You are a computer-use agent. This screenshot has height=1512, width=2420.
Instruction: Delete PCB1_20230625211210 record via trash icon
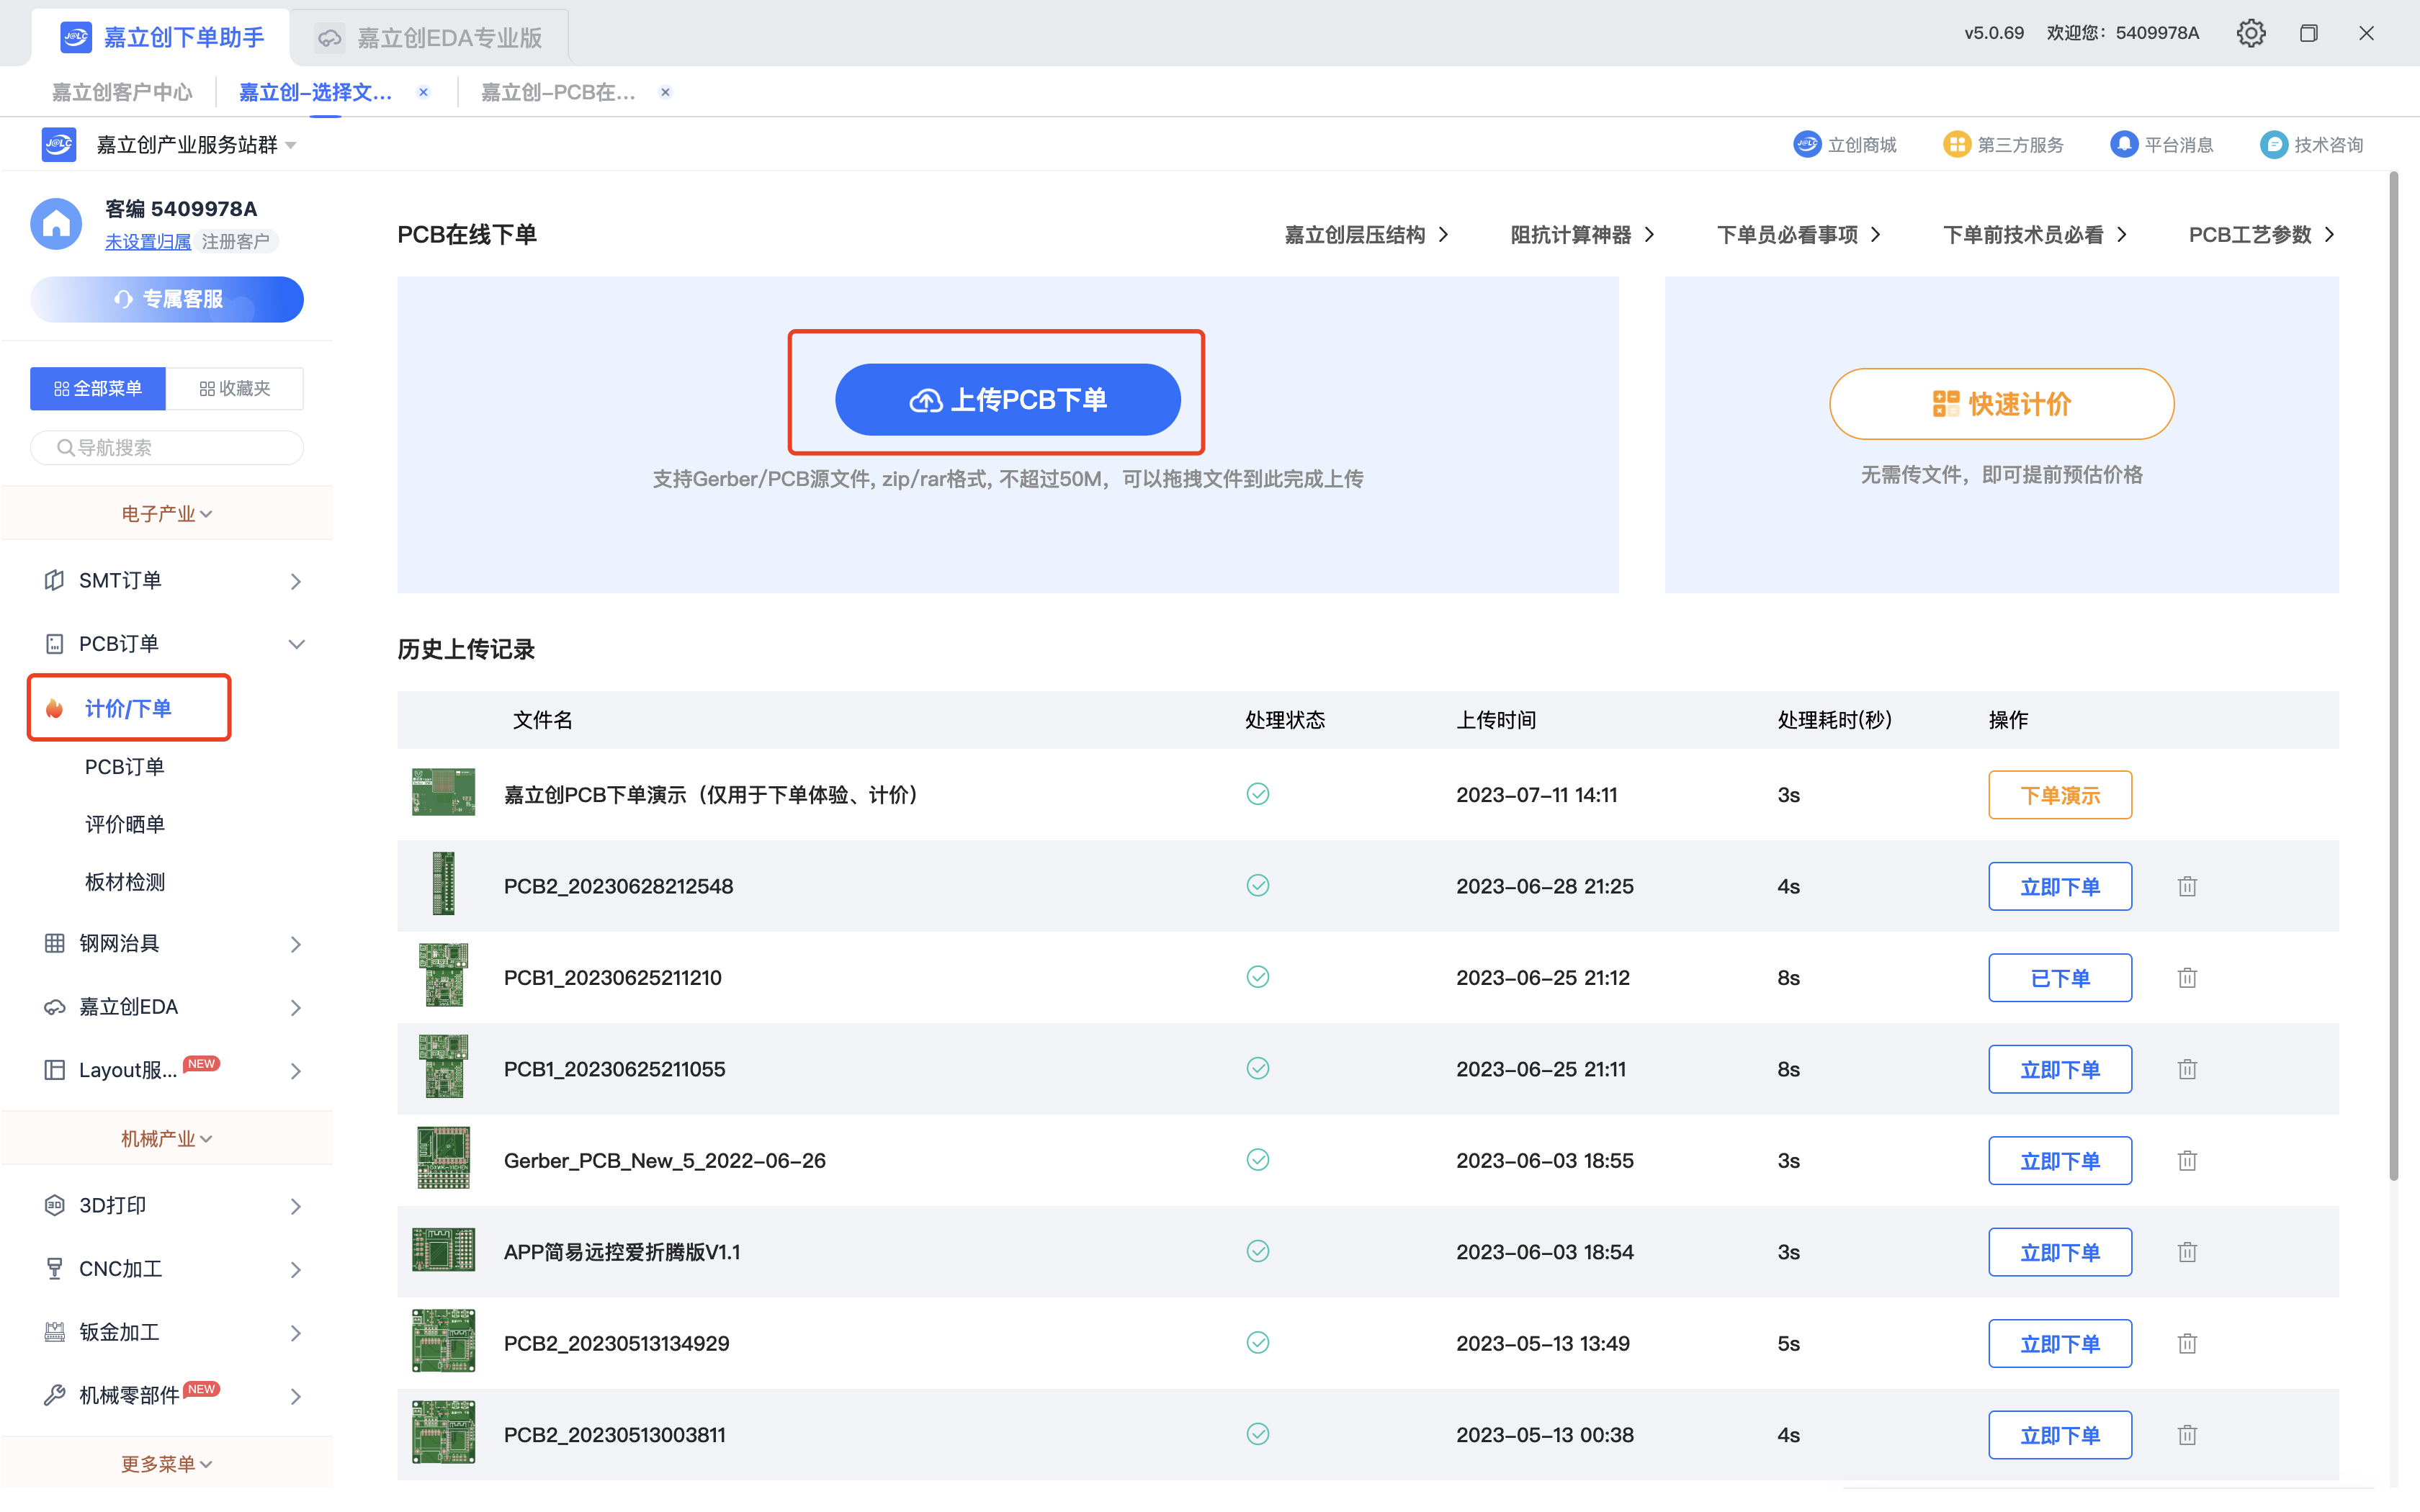pyautogui.click(x=2187, y=977)
